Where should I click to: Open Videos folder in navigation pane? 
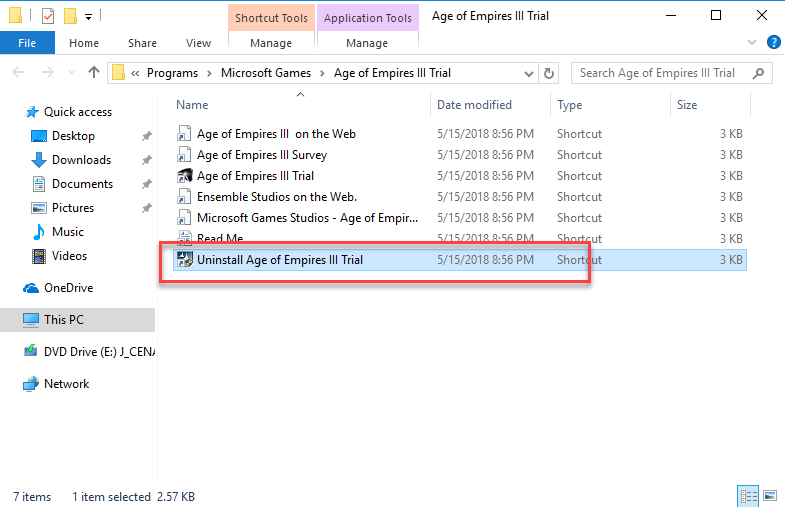pos(69,256)
